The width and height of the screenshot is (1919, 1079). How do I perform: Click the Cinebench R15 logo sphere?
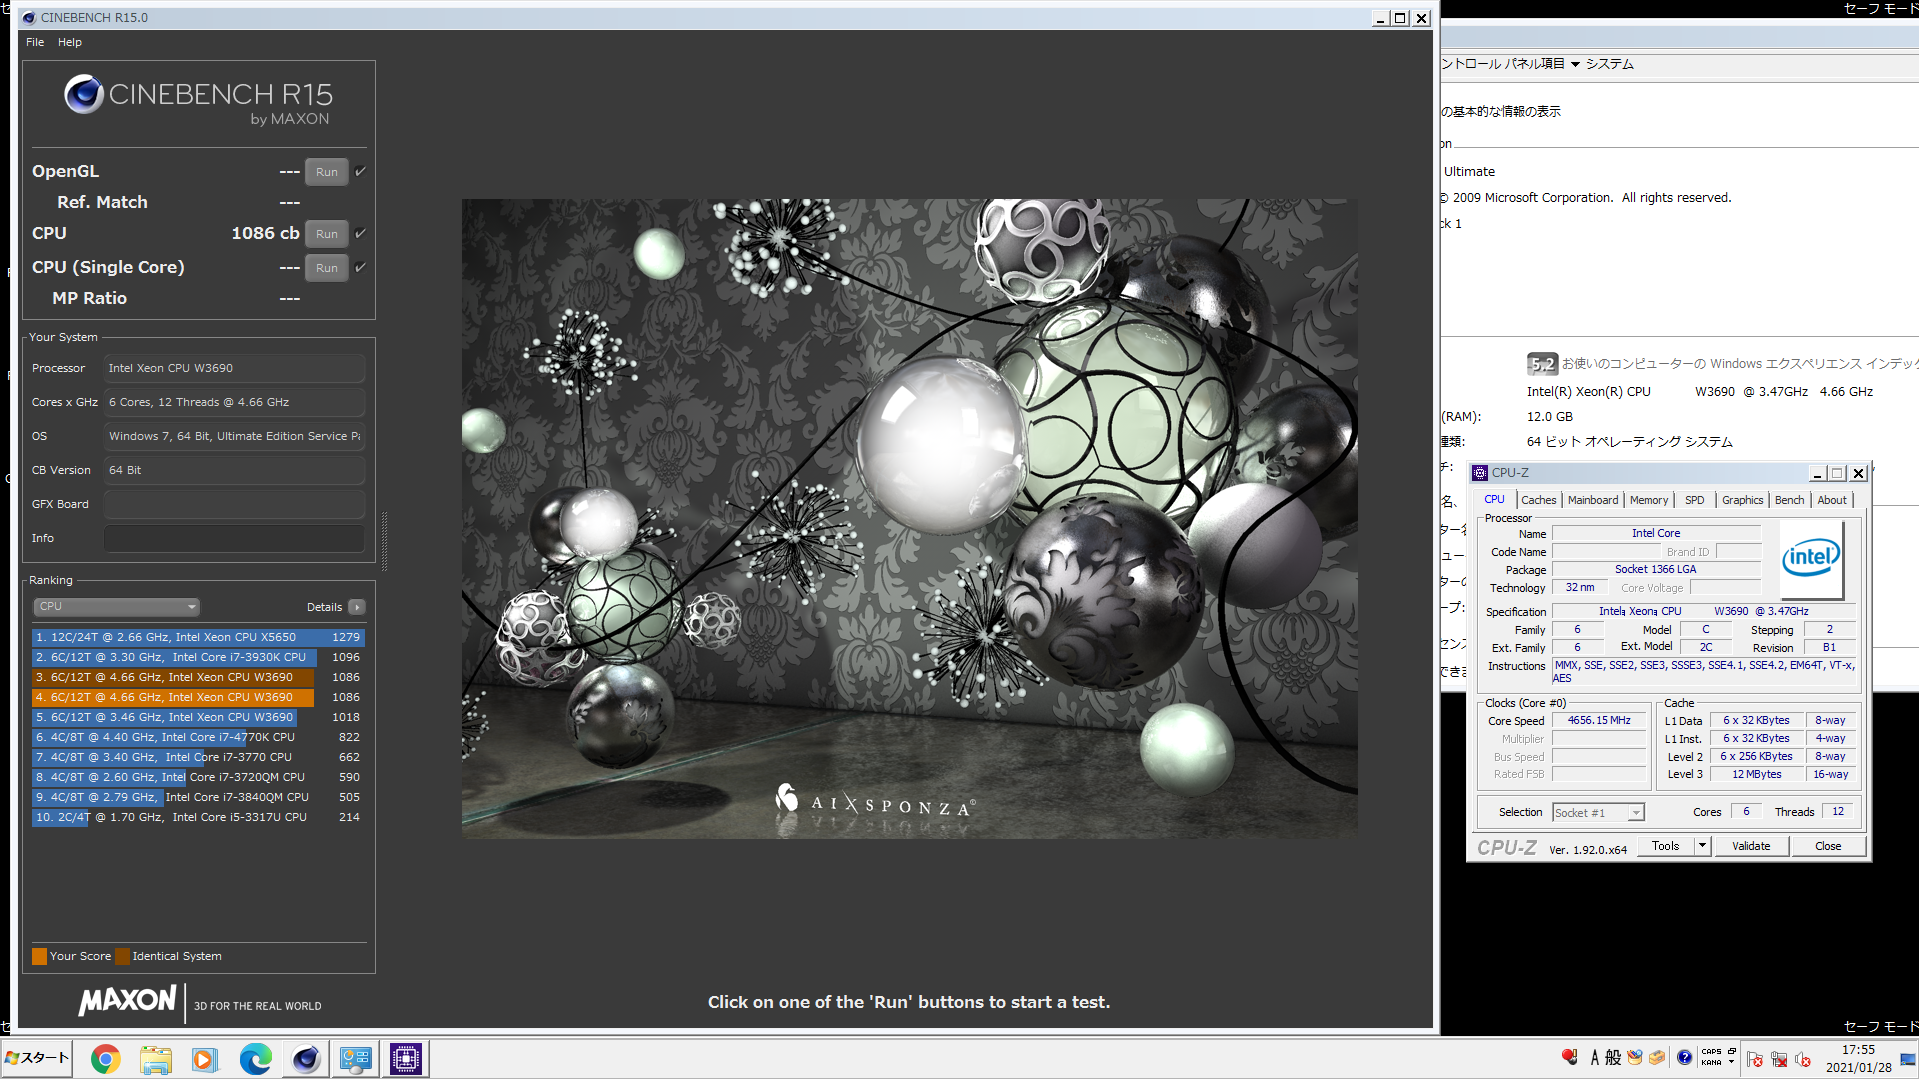click(x=84, y=94)
